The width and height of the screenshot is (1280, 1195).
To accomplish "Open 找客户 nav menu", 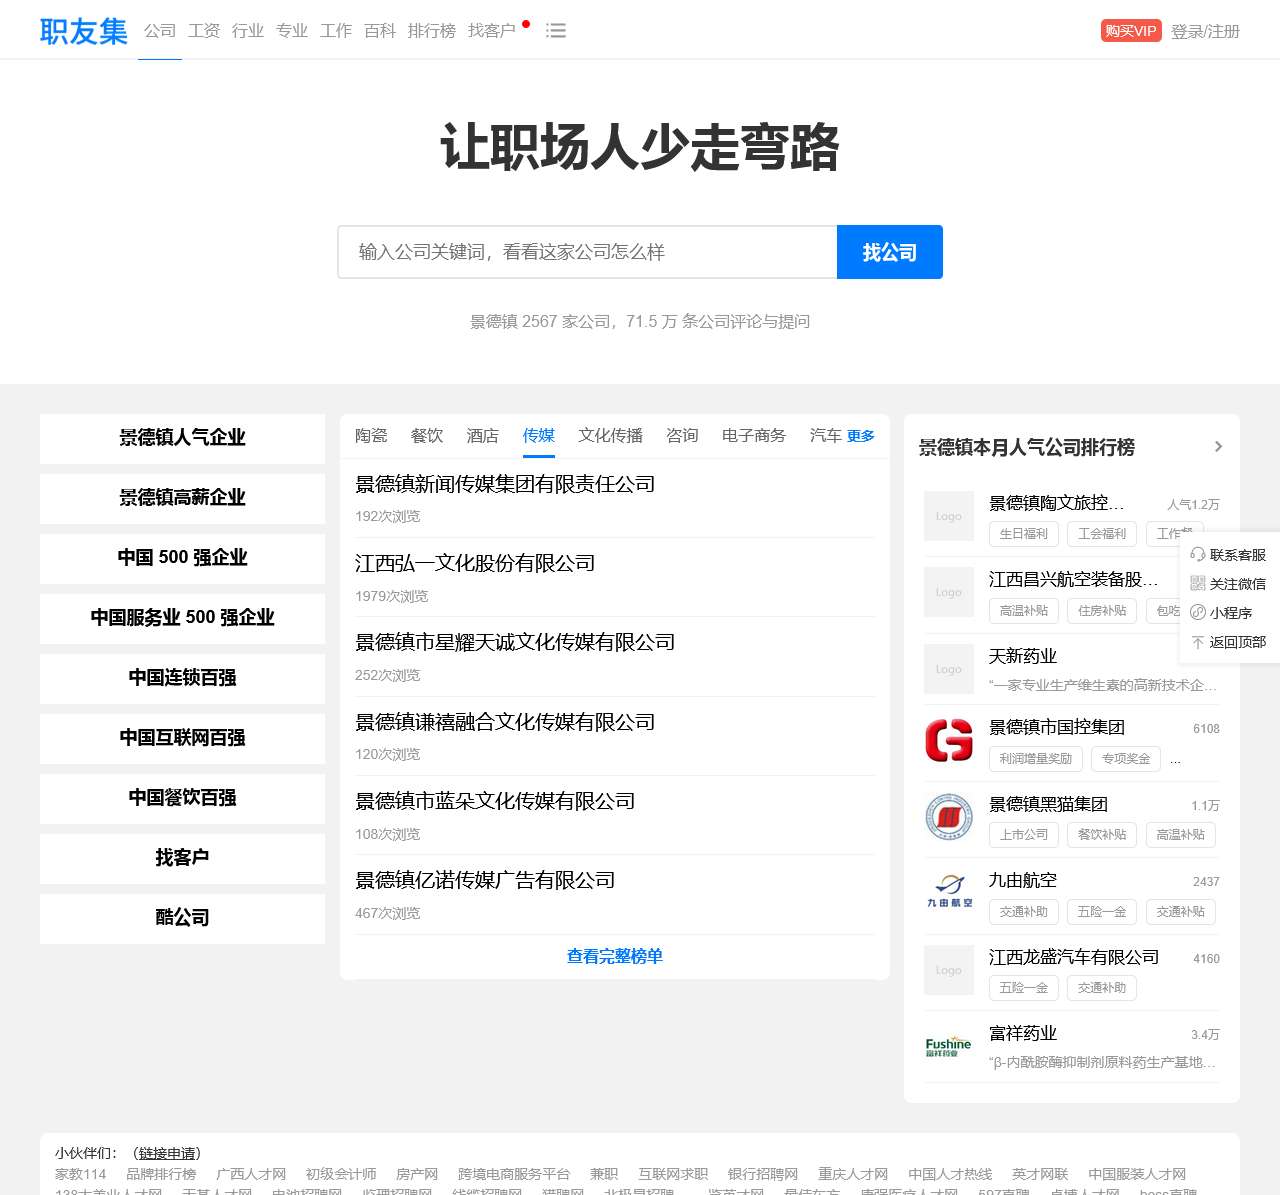I will click(x=492, y=31).
